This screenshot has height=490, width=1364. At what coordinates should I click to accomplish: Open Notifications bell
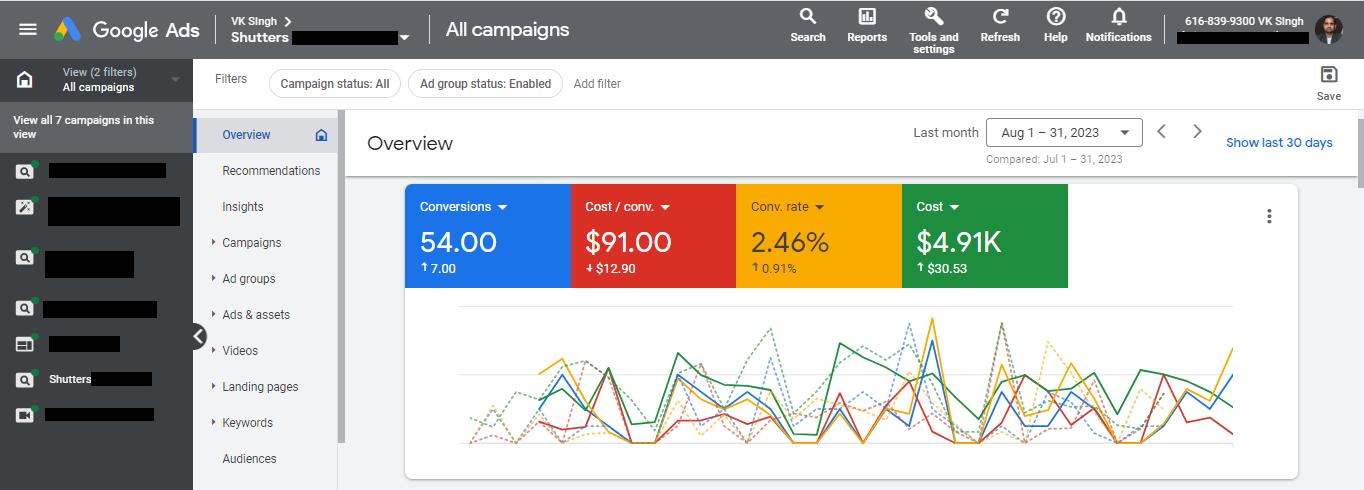pos(1118,17)
